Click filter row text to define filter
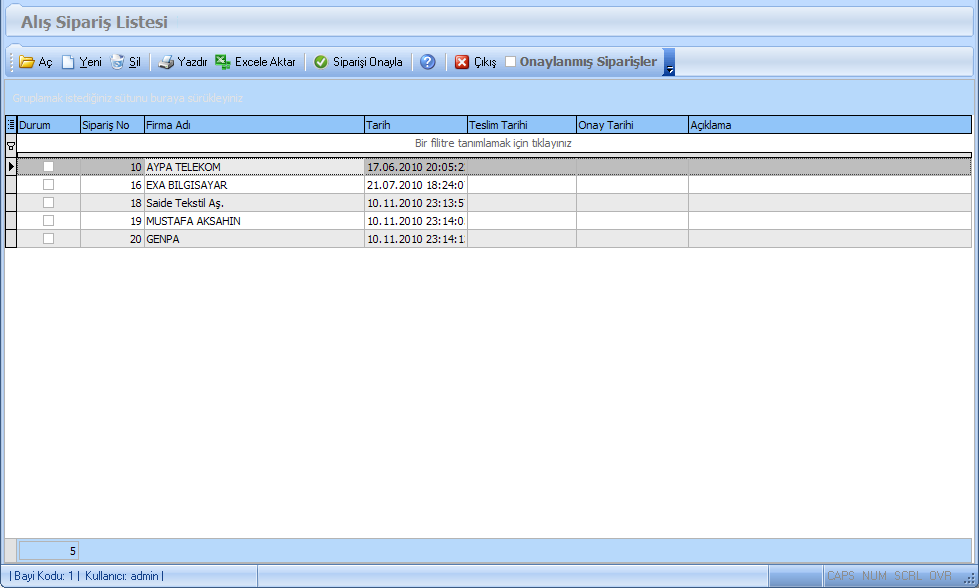The image size is (979, 588). pos(493,144)
